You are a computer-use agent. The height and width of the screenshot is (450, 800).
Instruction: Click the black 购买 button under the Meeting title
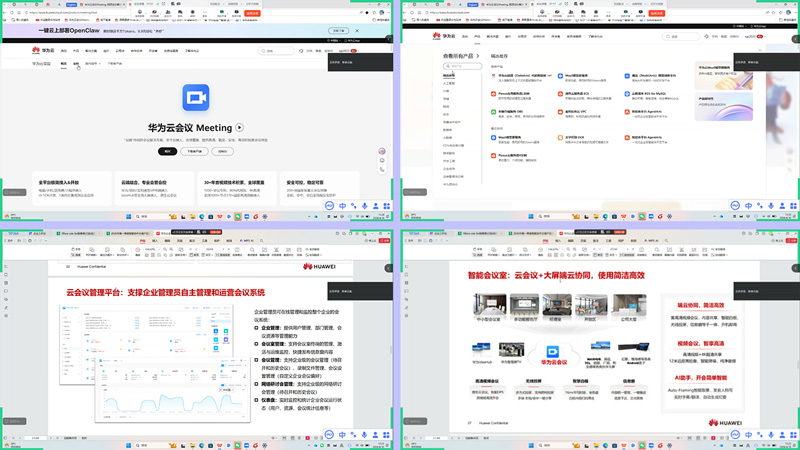(x=168, y=151)
